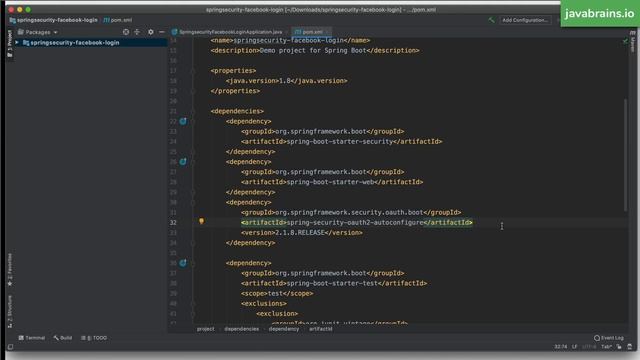Click the Build Project hammer icon

coord(491,20)
